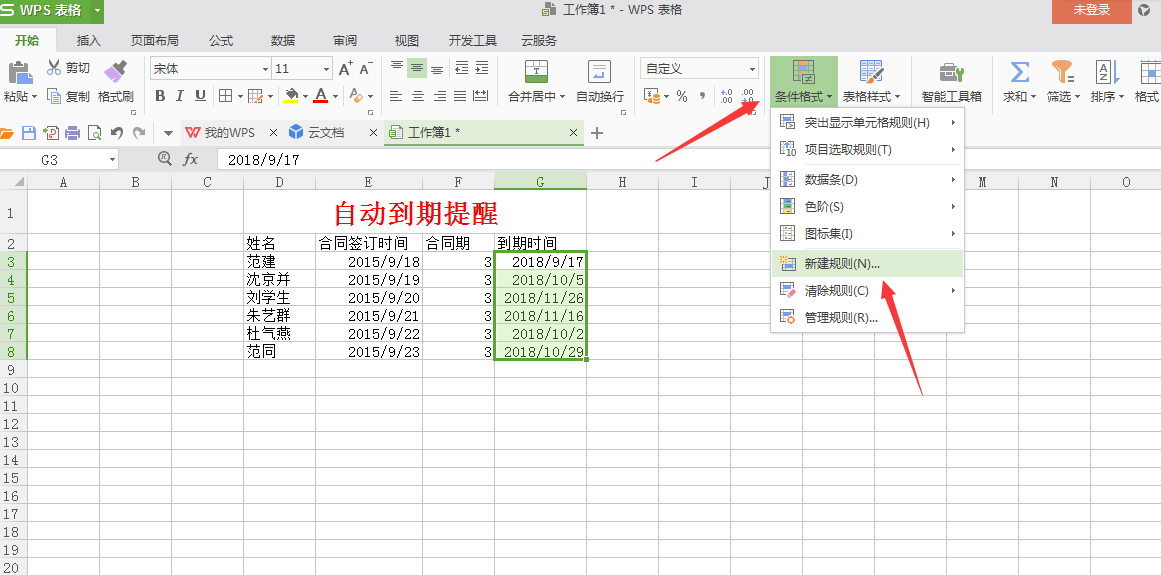Screen dimensions: 1161x575
Task: Click the Print icon
Action: pyautogui.click(x=73, y=133)
